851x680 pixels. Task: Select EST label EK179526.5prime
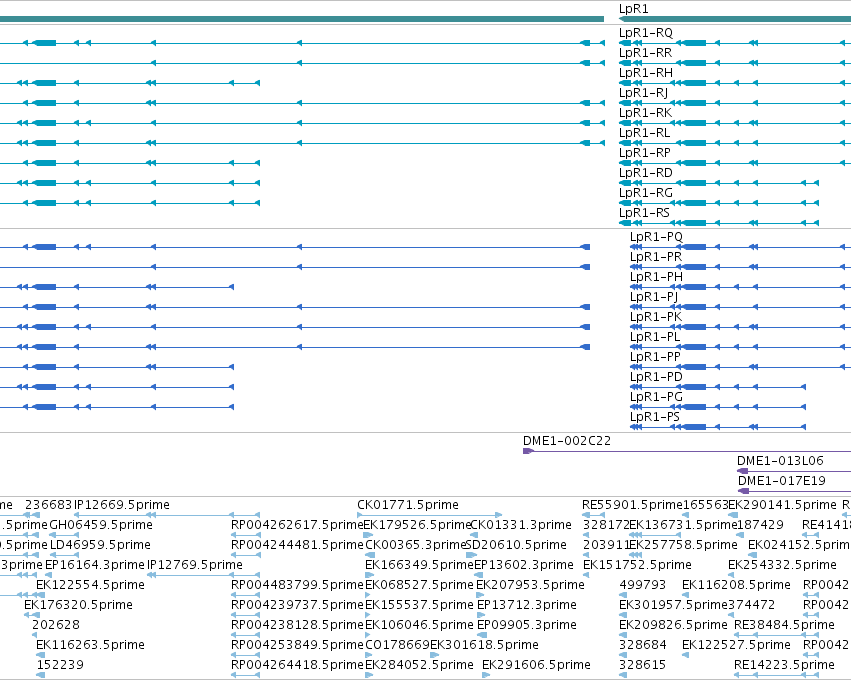417,525
